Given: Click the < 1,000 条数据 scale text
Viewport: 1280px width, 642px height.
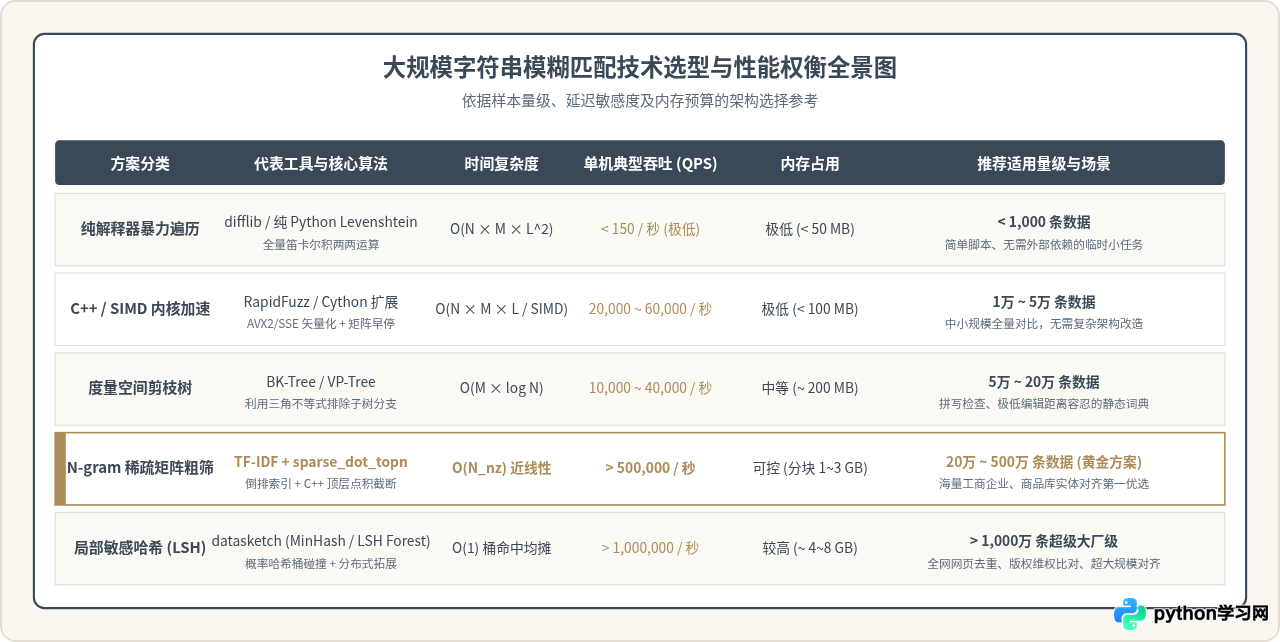Looking at the screenshot, I should (1044, 222).
